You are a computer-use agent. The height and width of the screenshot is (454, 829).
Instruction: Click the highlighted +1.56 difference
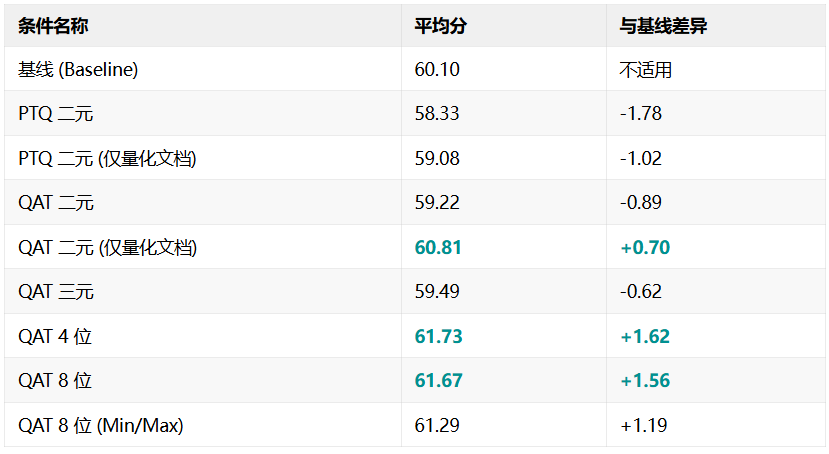click(x=645, y=381)
